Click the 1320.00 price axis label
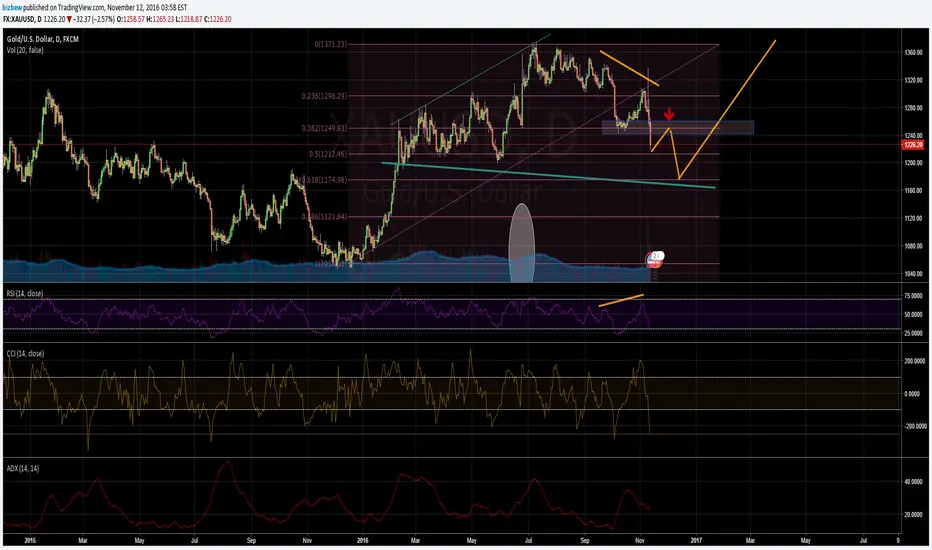The height and width of the screenshot is (550, 932). (x=913, y=80)
